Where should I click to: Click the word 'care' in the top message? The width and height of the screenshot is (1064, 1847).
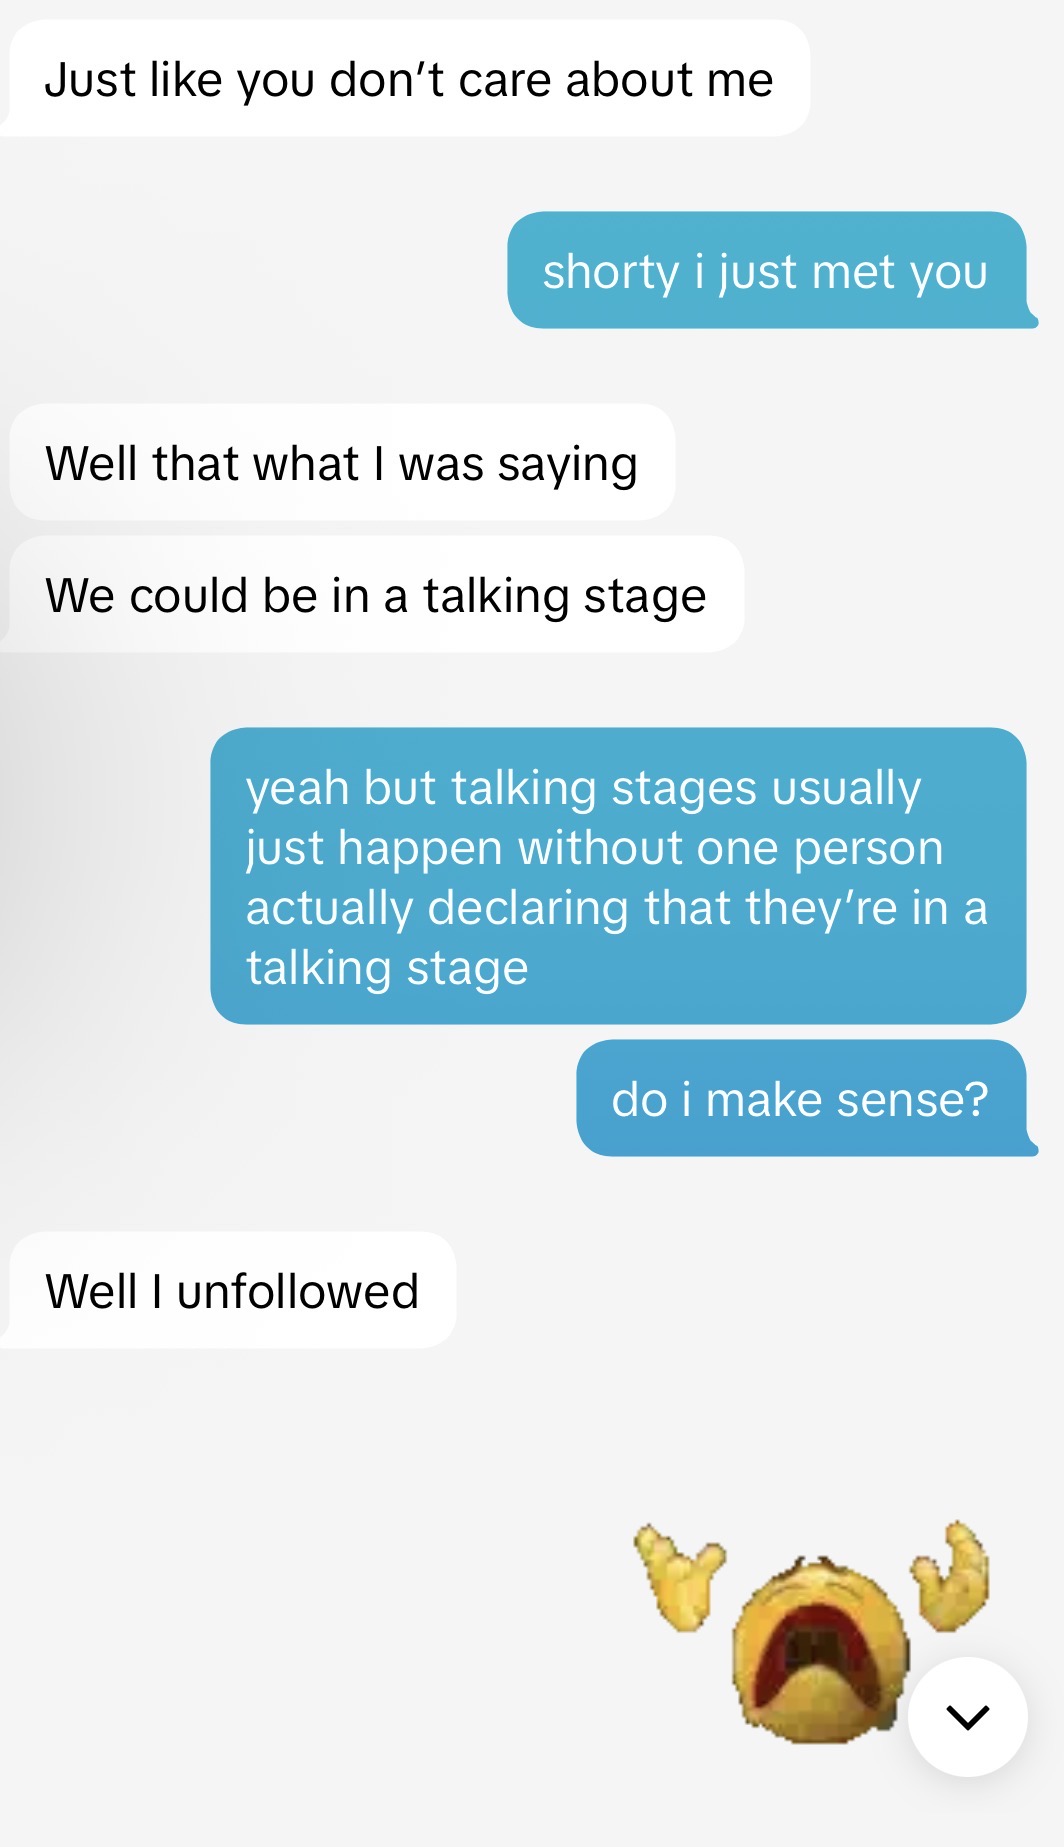coord(505,80)
